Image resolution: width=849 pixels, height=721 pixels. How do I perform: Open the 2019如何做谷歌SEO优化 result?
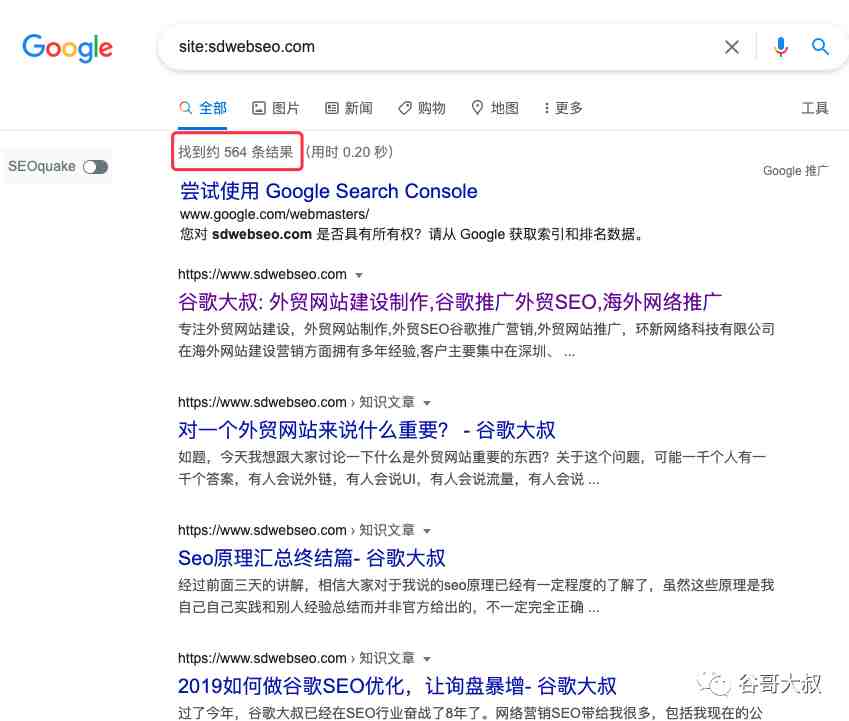(x=397, y=686)
